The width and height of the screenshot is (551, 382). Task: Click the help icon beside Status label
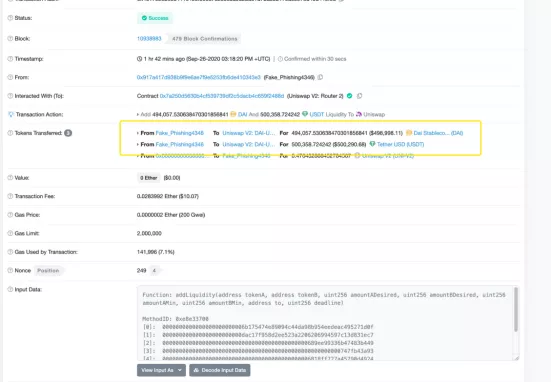click(x=10, y=18)
